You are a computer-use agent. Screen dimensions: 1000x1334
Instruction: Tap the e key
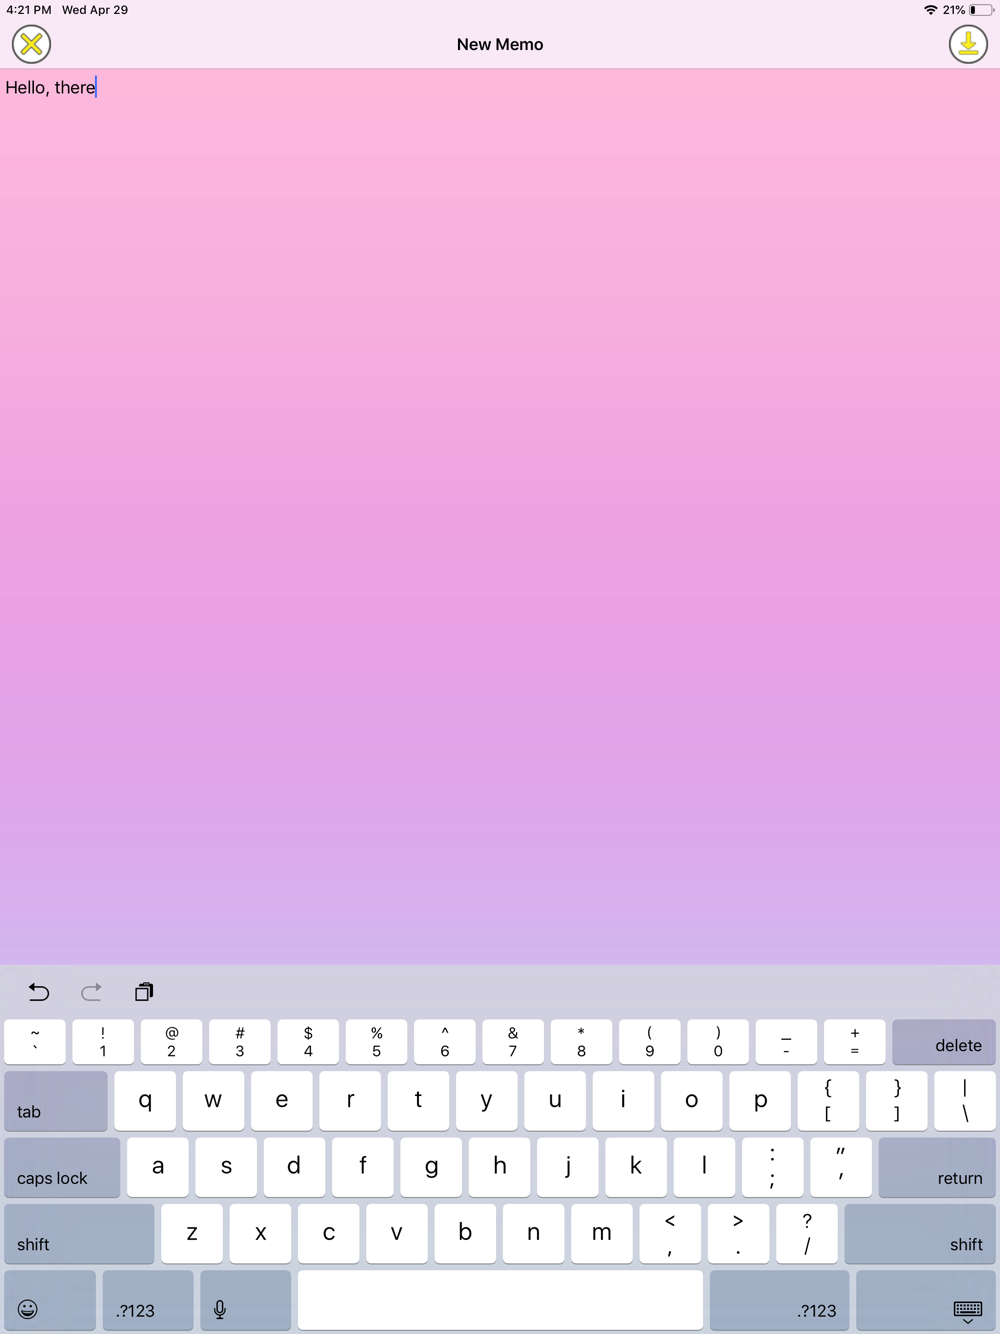coord(282,1101)
